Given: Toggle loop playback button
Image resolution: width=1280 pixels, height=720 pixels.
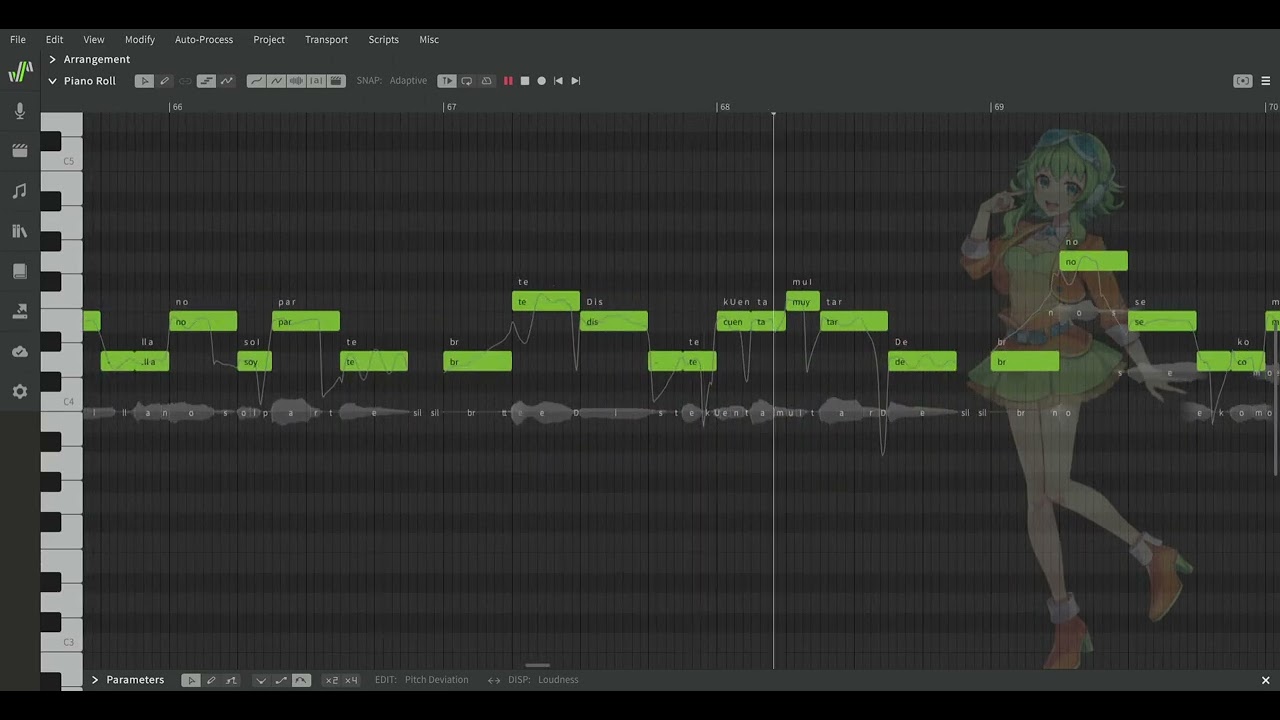Looking at the screenshot, I should pyautogui.click(x=467, y=81).
